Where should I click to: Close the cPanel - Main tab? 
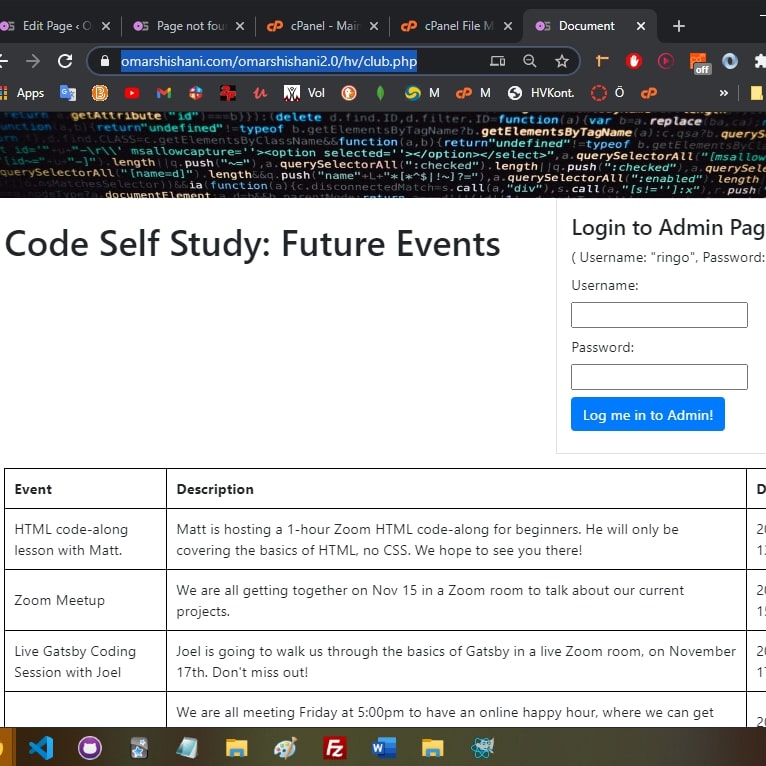[x=374, y=26]
